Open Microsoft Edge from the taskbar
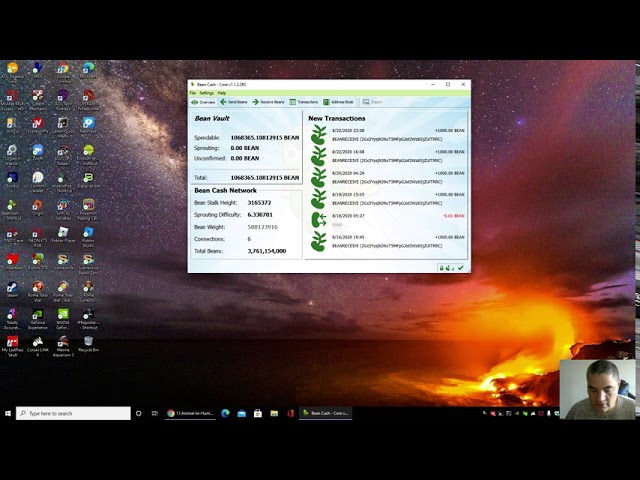 click(225, 413)
